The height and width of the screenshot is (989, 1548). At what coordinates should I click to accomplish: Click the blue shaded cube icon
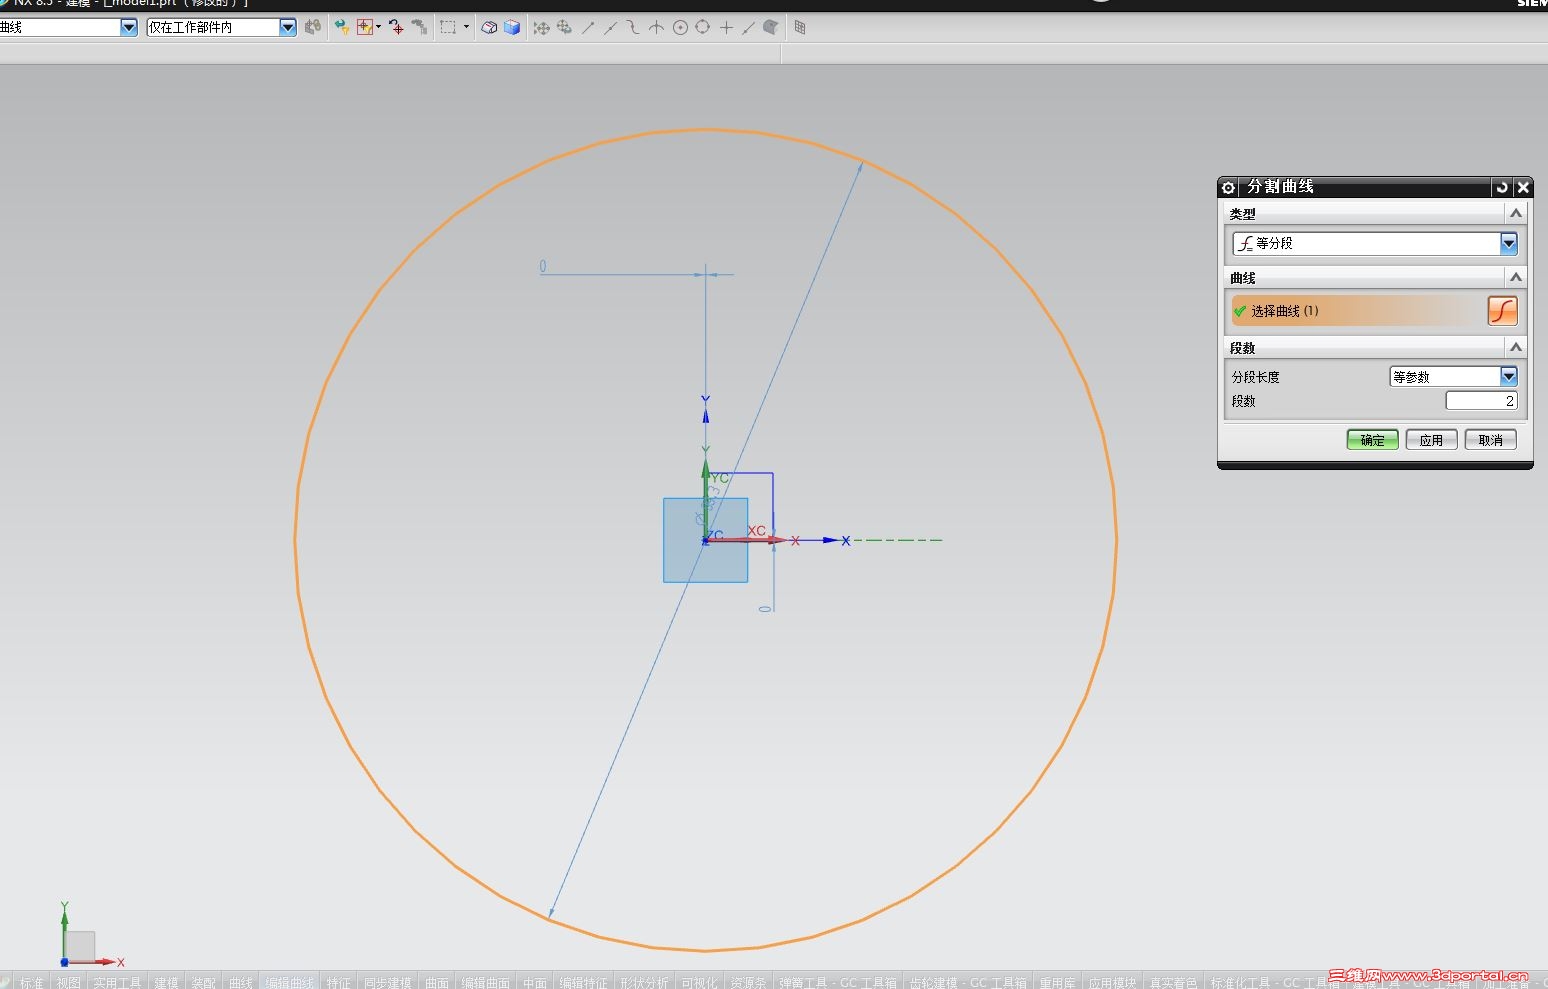pos(512,28)
